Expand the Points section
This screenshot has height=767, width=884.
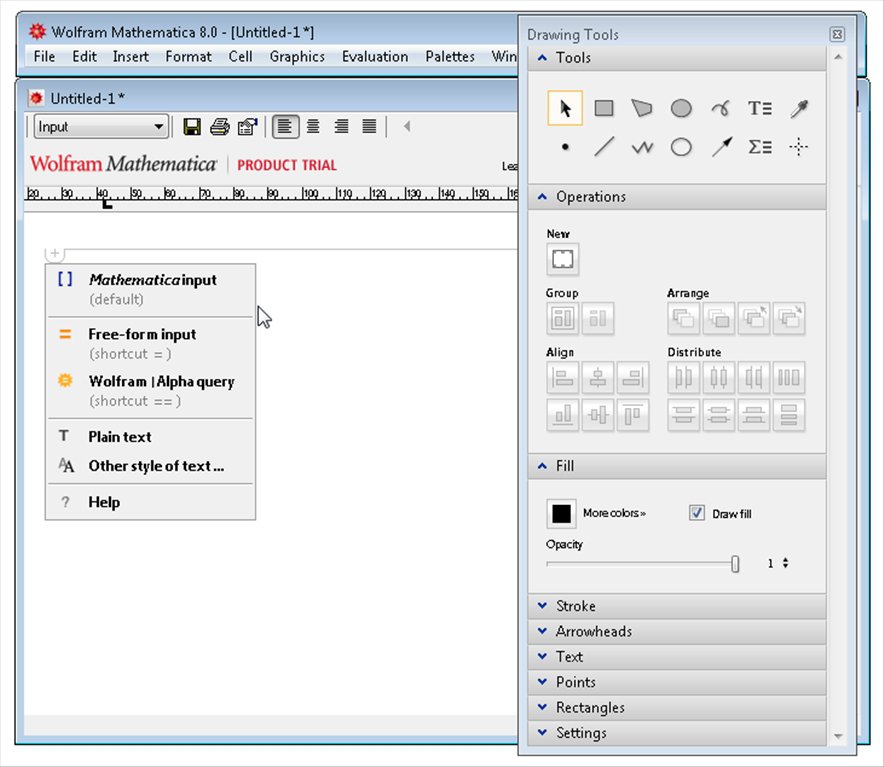click(677, 682)
